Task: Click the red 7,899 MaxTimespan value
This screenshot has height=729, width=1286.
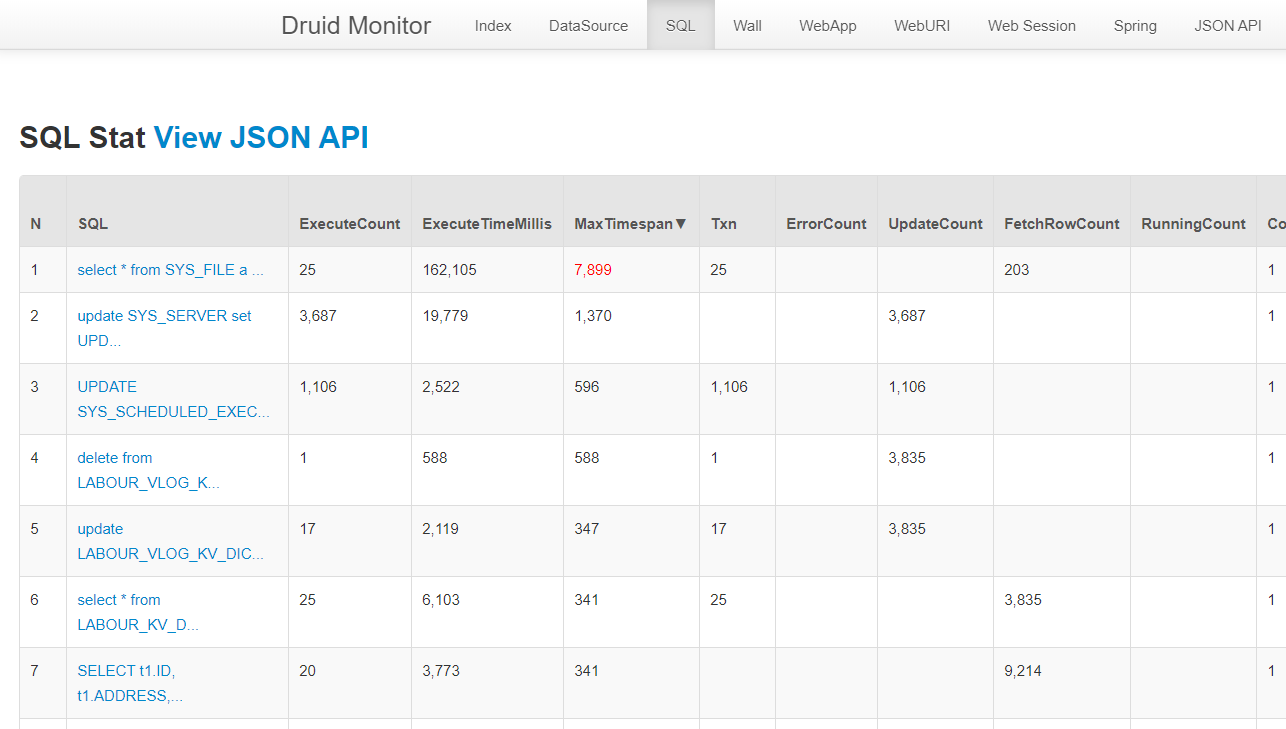Action: click(x=593, y=270)
